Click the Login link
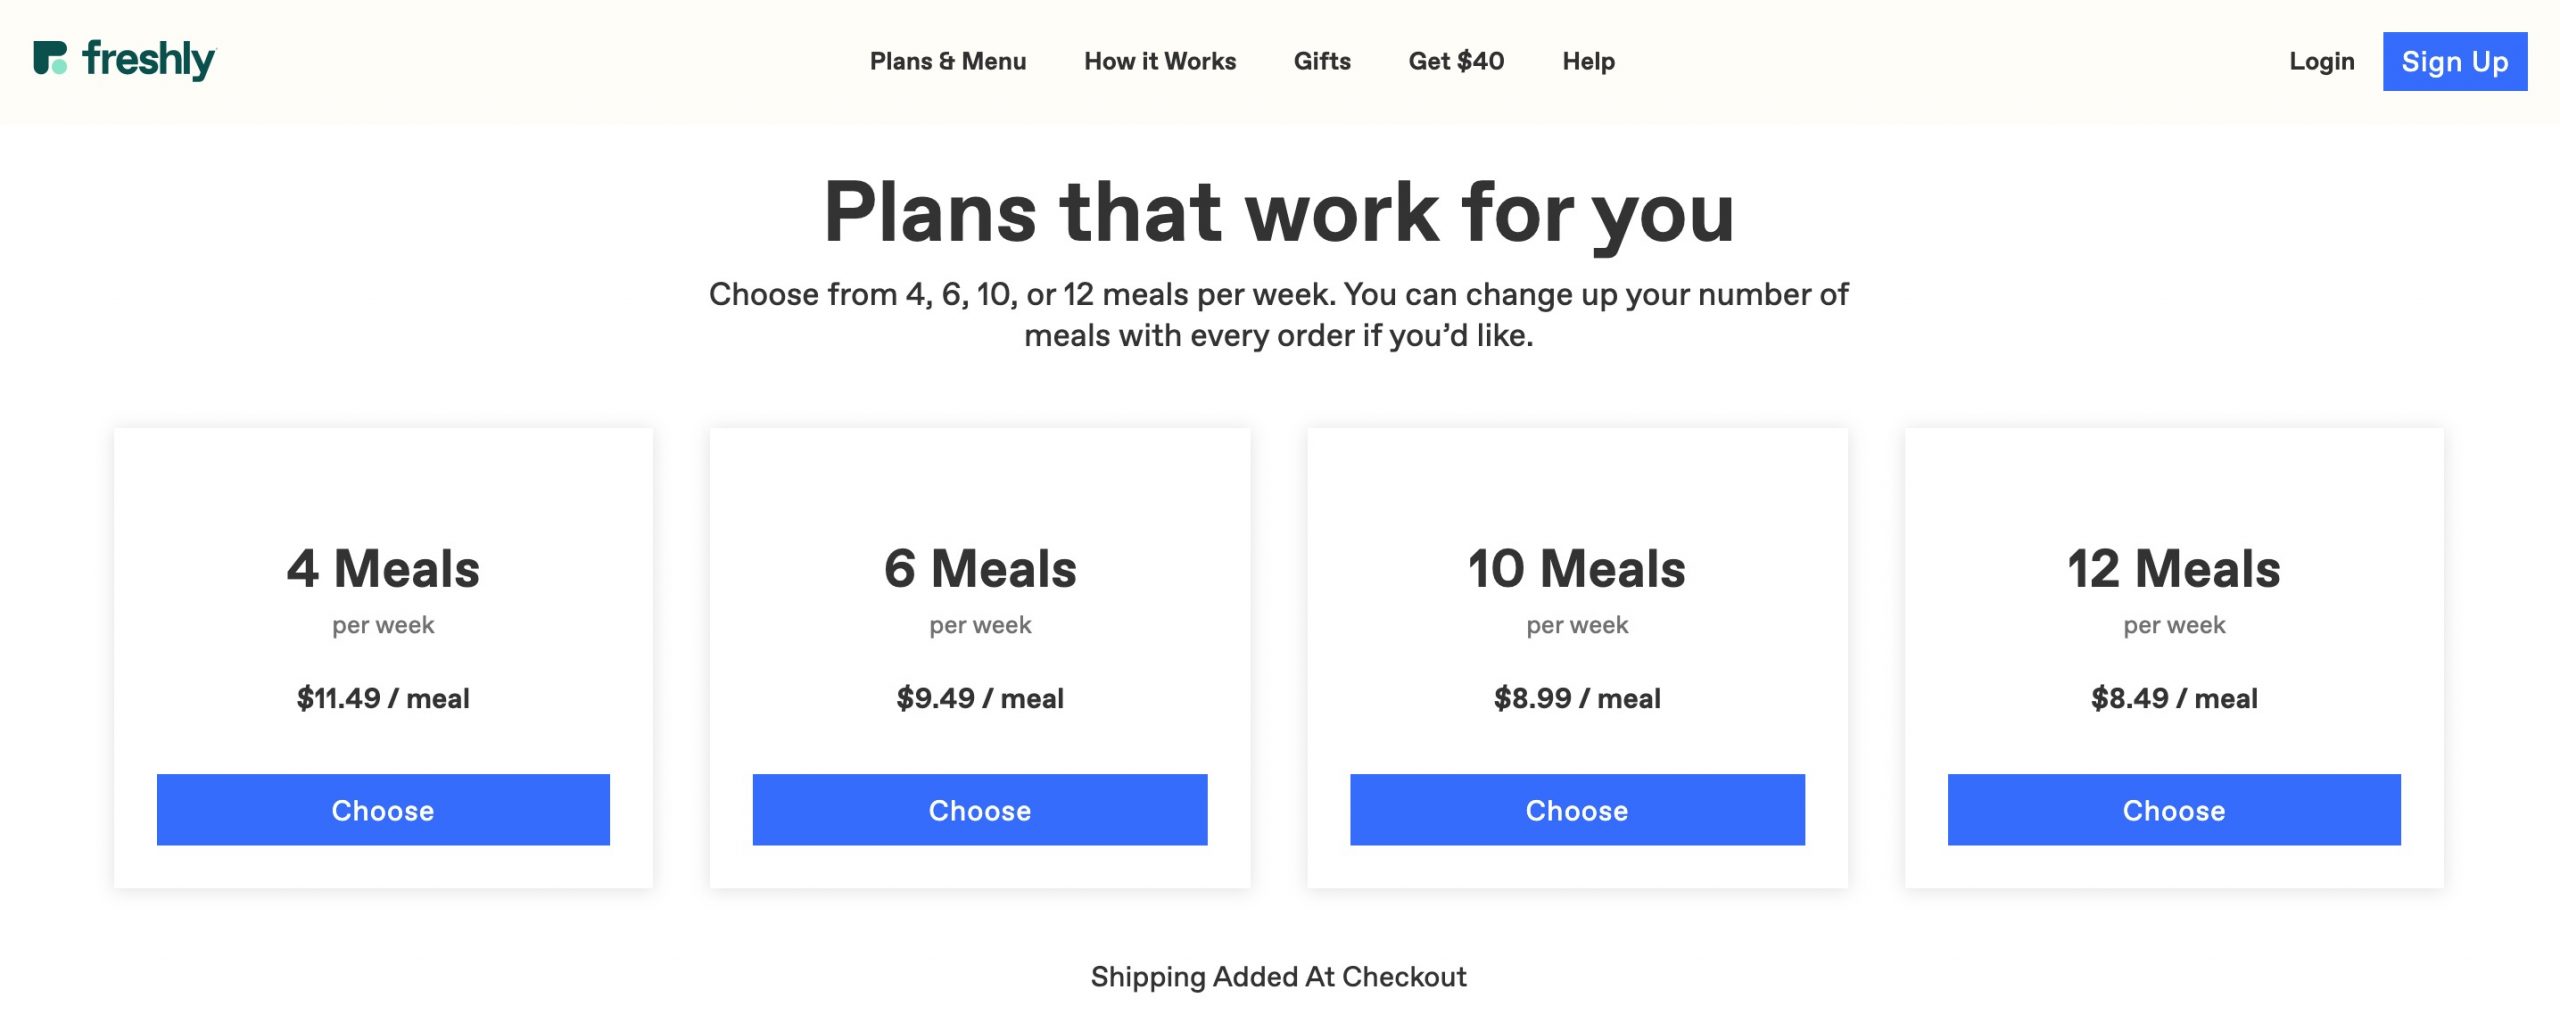2560x1031 pixels. pyautogui.click(x=2322, y=61)
